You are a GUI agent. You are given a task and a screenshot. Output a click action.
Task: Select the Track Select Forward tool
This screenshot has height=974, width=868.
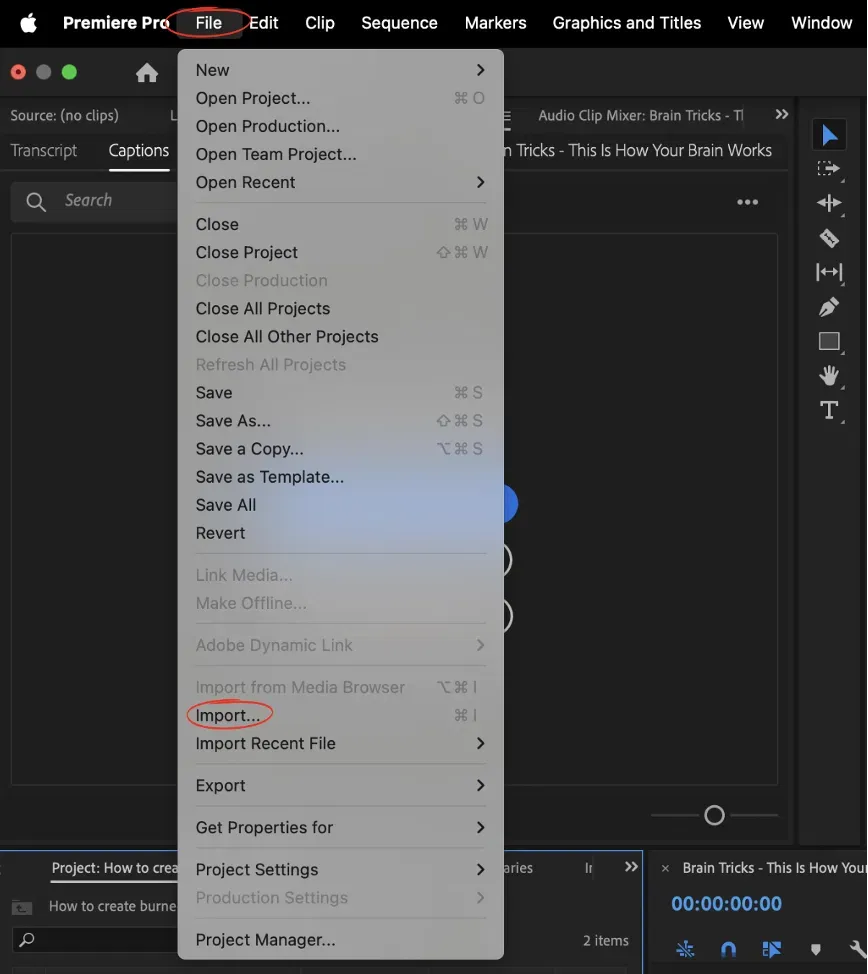point(829,169)
